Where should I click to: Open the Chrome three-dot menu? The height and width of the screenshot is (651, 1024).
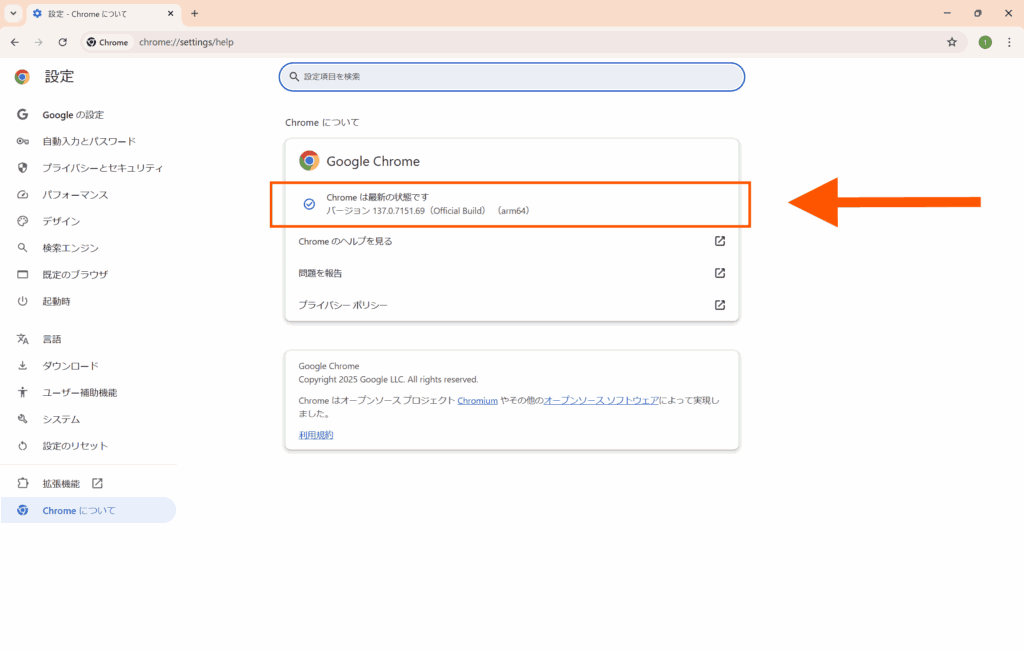(x=1009, y=42)
